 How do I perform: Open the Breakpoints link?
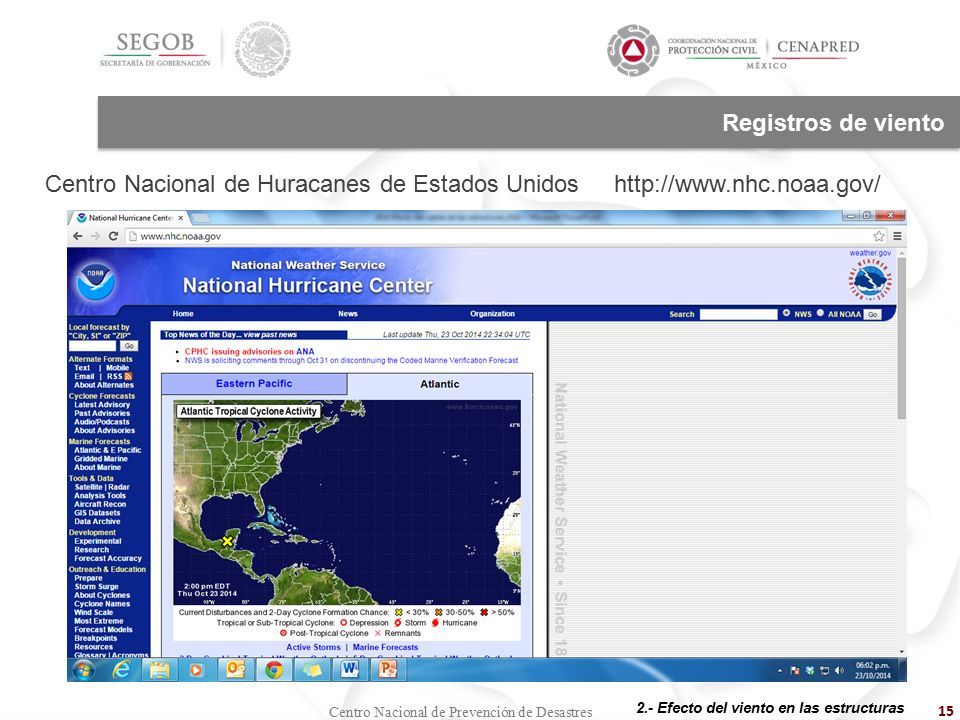[96, 638]
